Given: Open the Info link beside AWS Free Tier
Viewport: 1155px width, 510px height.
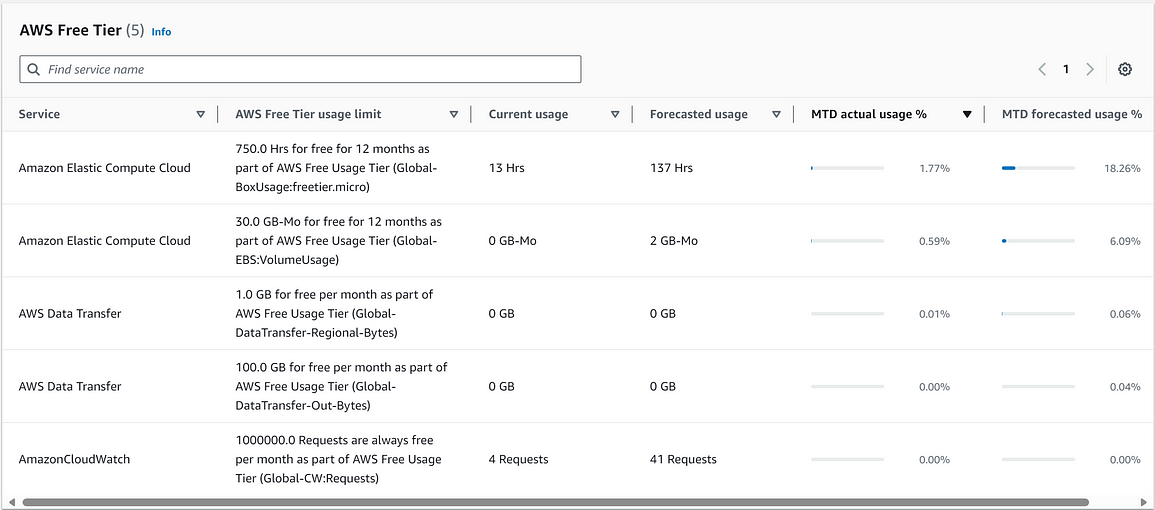Looking at the screenshot, I should point(161,32).
